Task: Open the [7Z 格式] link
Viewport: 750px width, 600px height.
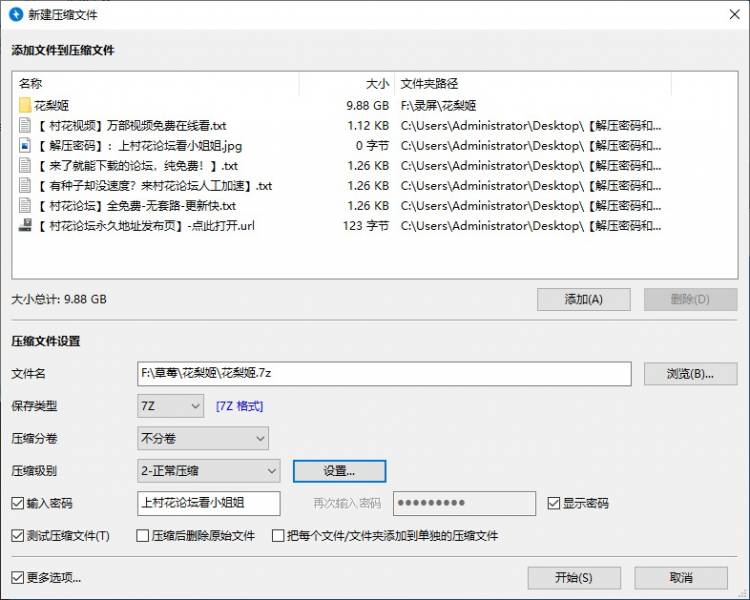Action: pos(240,406)
